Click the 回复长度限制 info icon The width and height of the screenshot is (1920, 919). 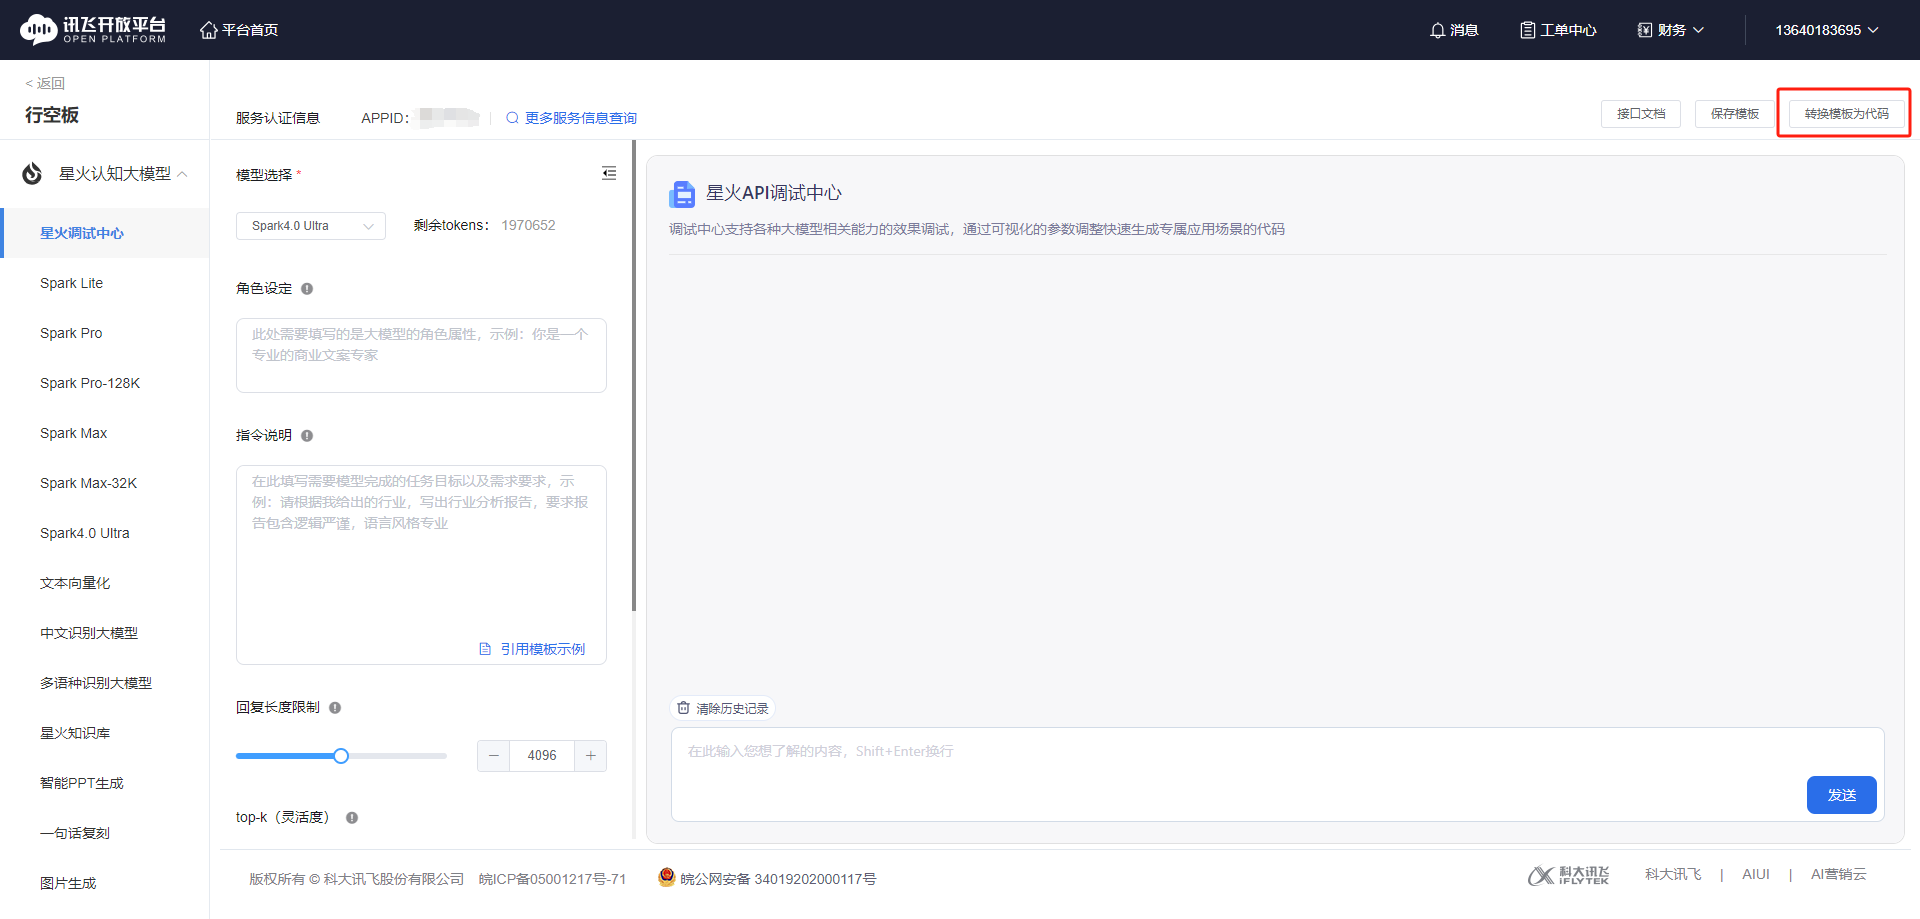(x=335, y=708)
